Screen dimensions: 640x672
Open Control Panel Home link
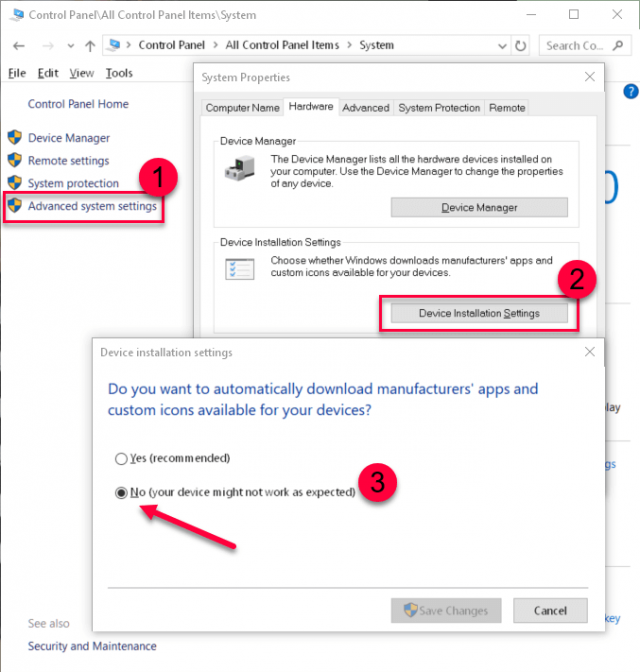click(78, 104)
